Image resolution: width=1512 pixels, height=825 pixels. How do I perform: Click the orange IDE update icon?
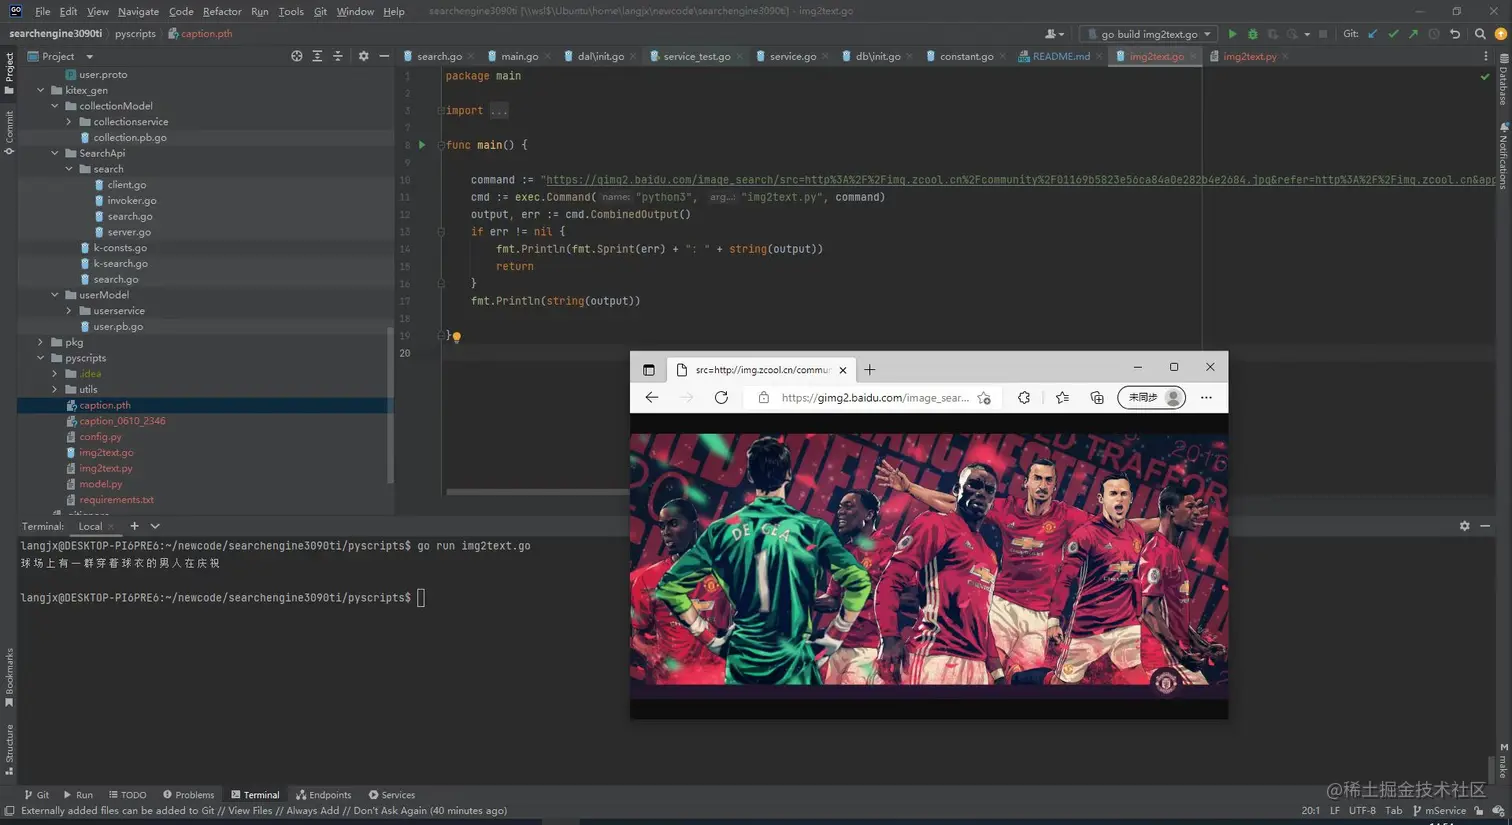tap(1500, 34)
